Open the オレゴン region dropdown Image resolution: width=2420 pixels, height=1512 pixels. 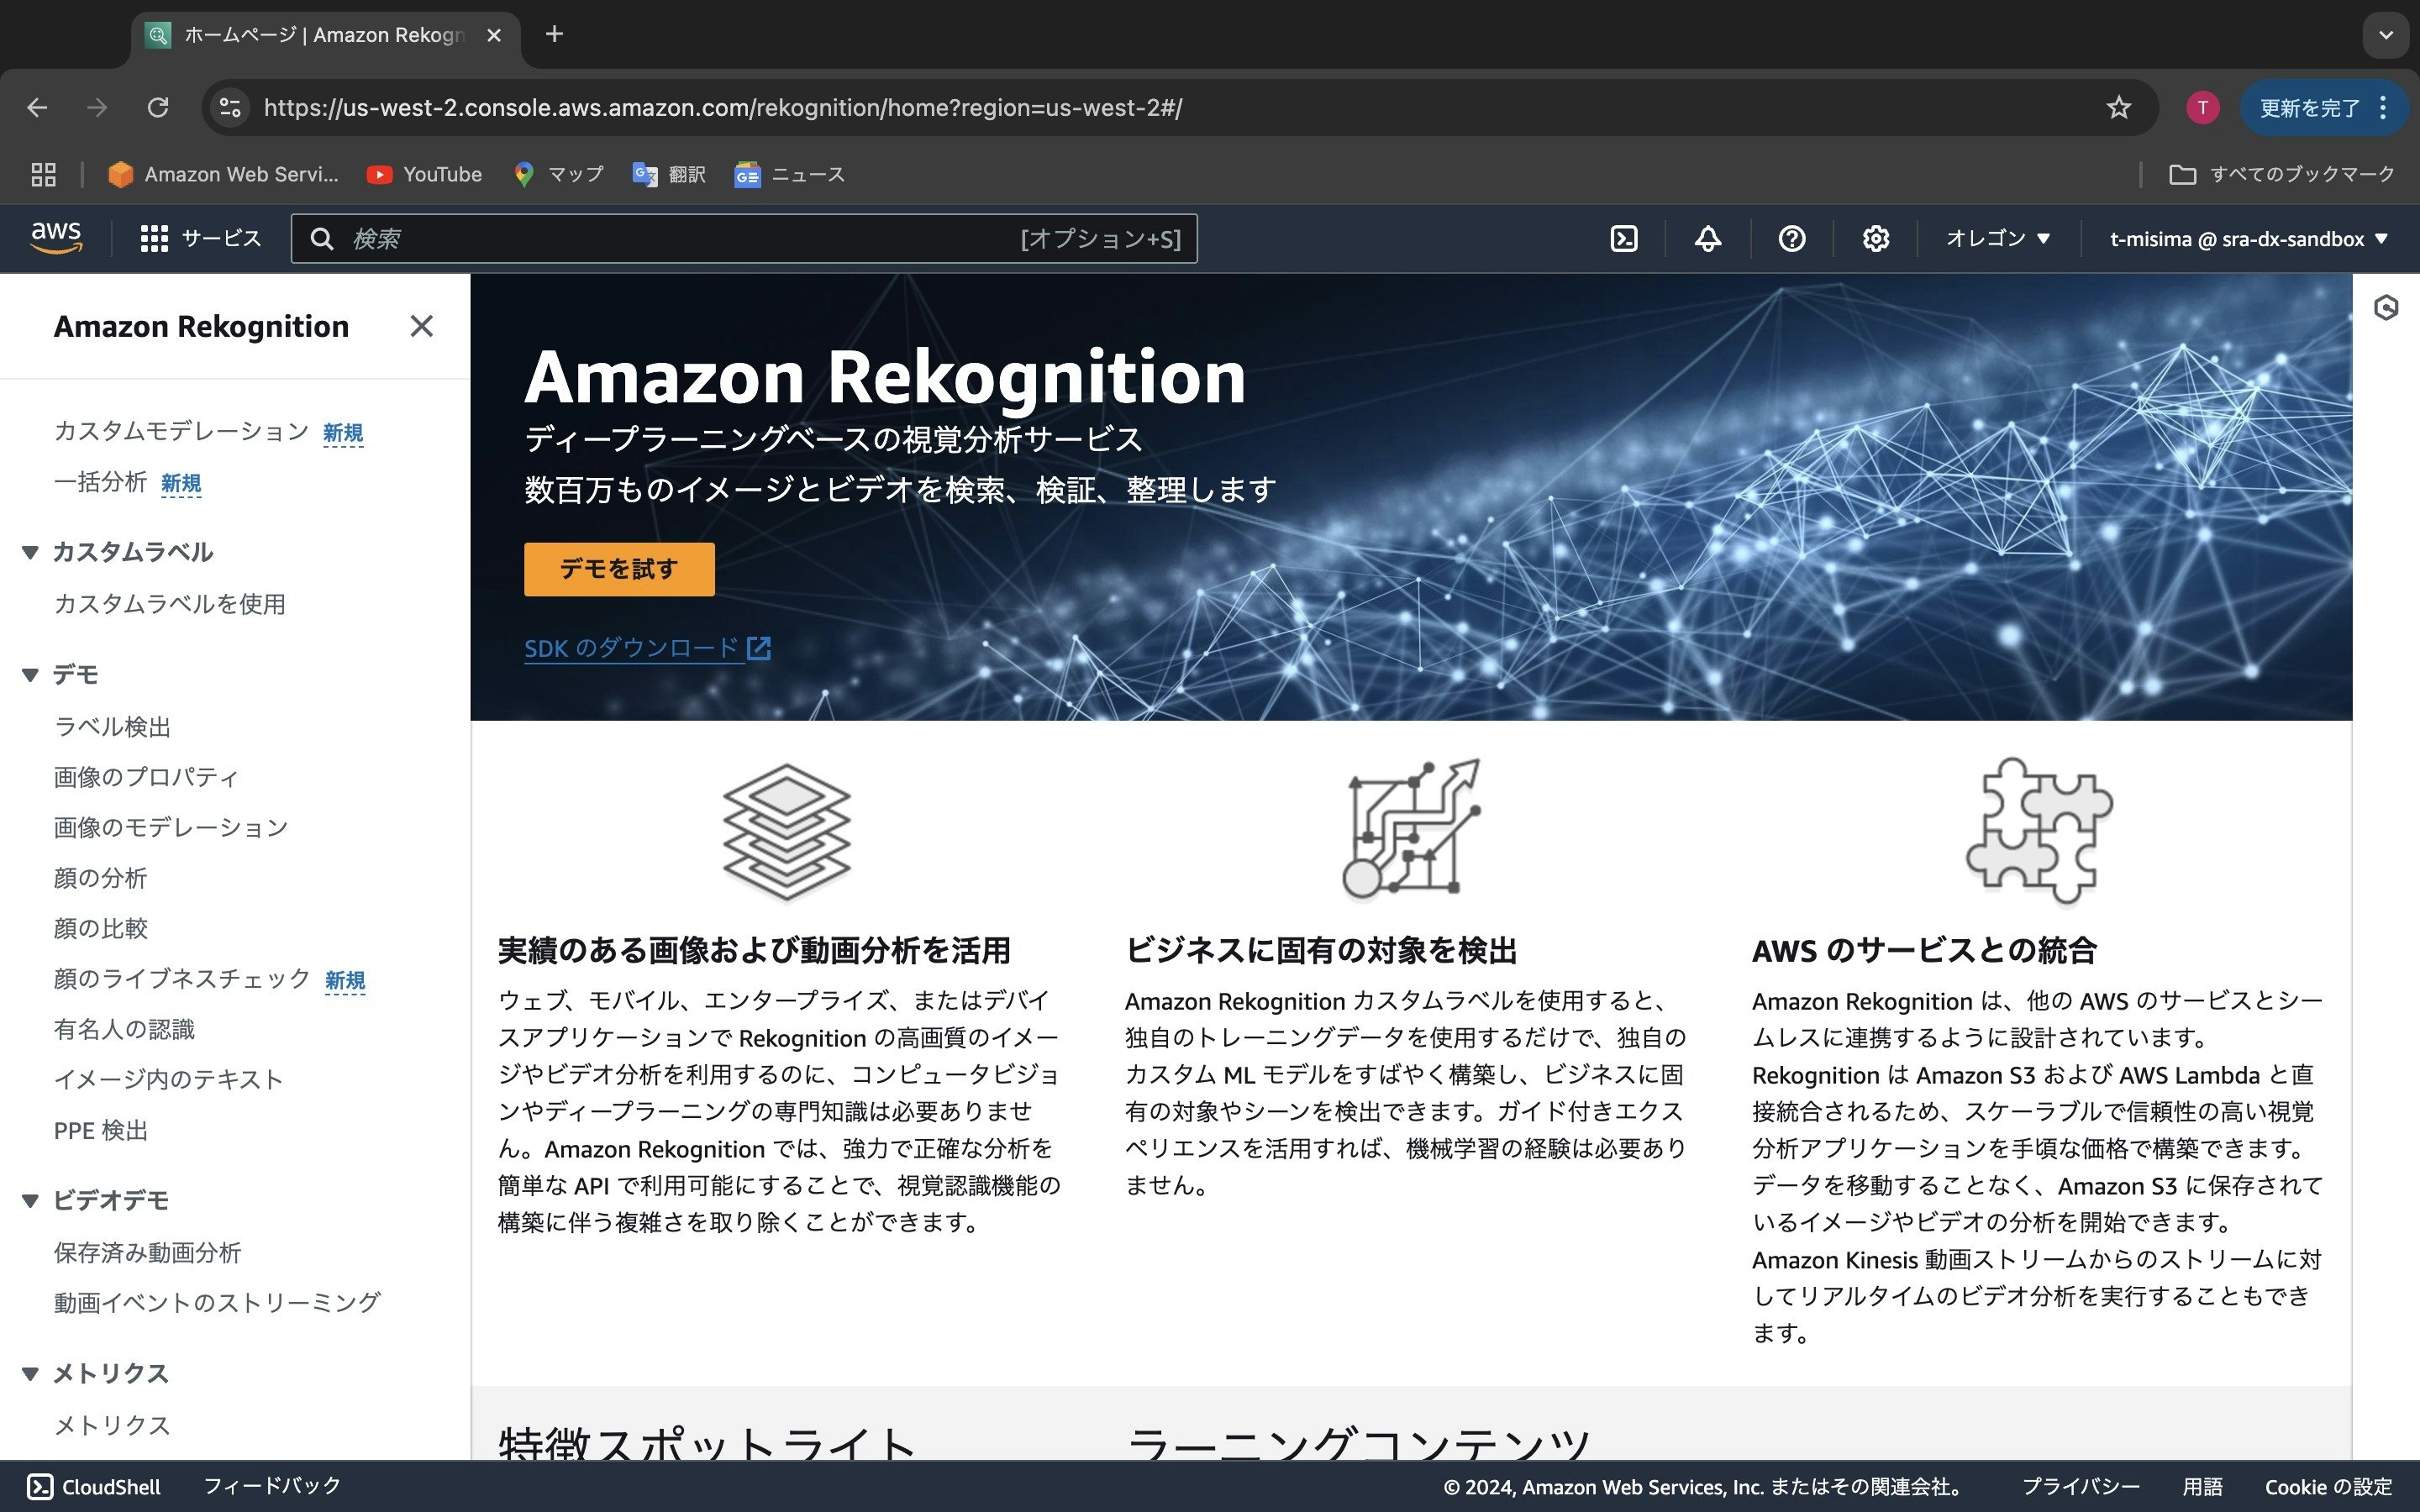(1997, 239)
